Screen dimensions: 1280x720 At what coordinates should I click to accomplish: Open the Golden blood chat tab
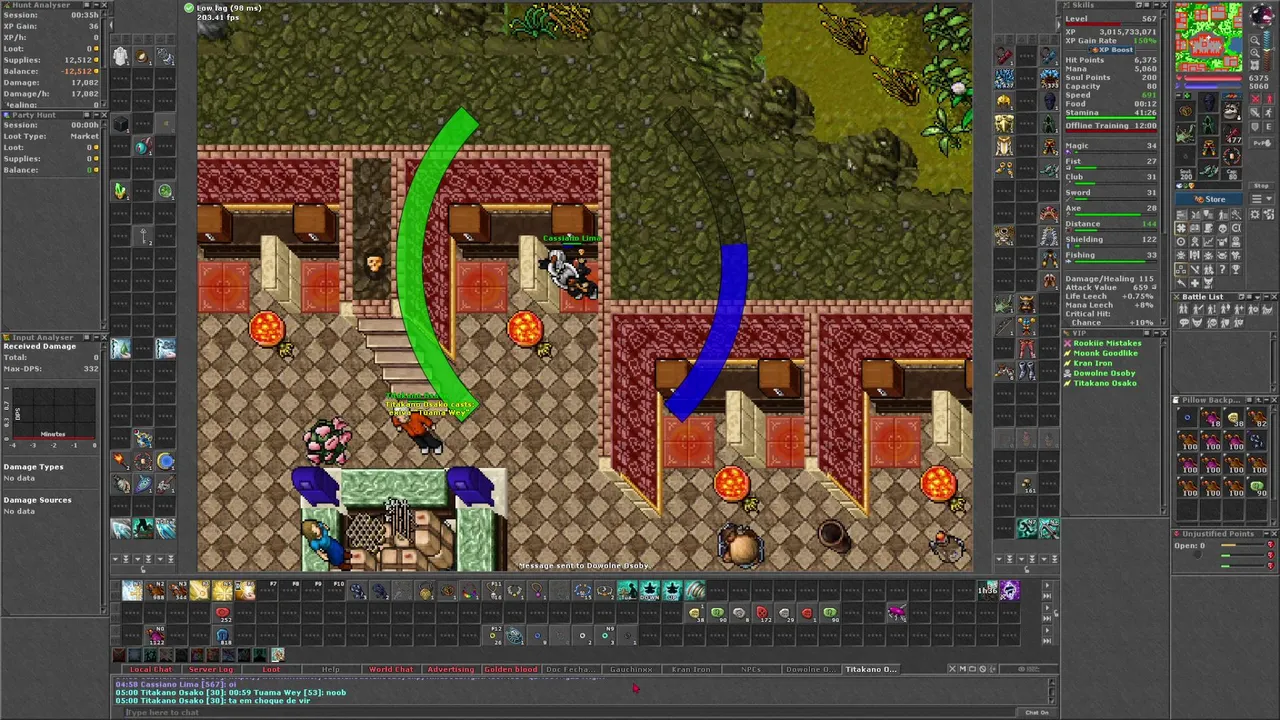pos(511,669)
